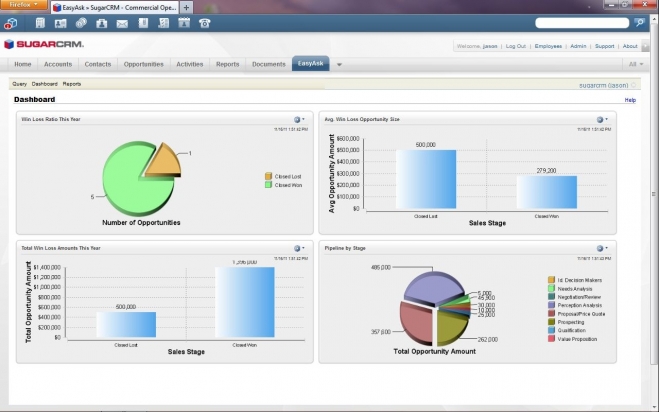Open the Admin link
Viewport: 659px width, 412px height.
click(578, 46)
